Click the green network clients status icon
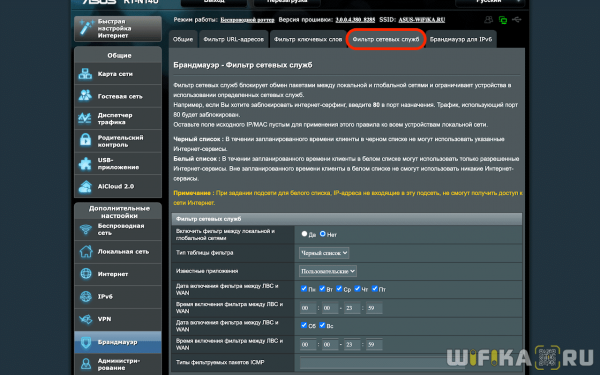This screenshot has height=375, width=600. coord(503,20)
